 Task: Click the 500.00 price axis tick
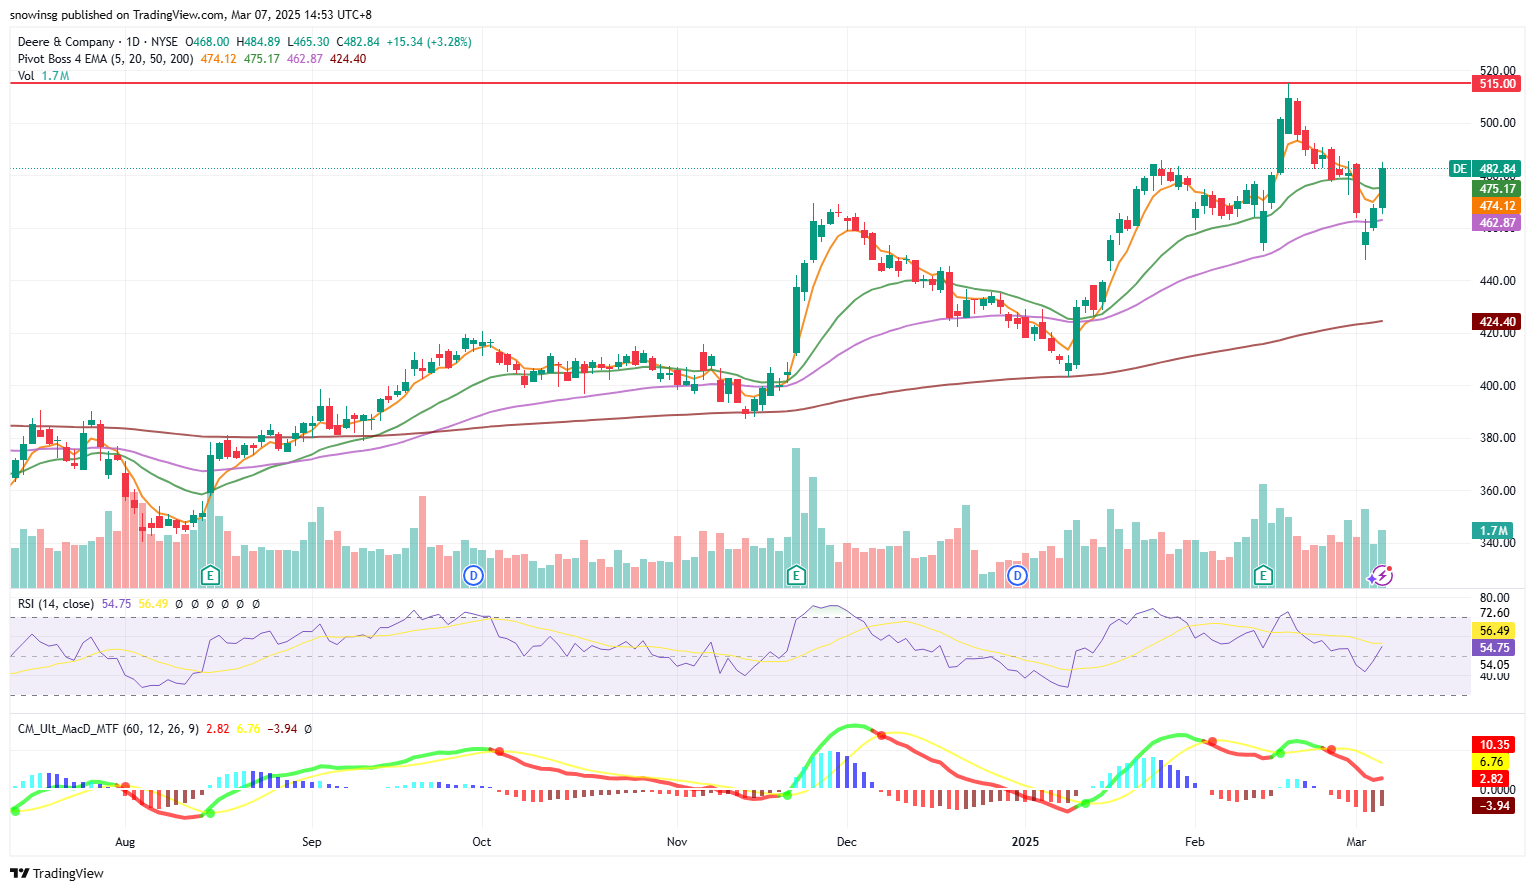point(1497,123)
